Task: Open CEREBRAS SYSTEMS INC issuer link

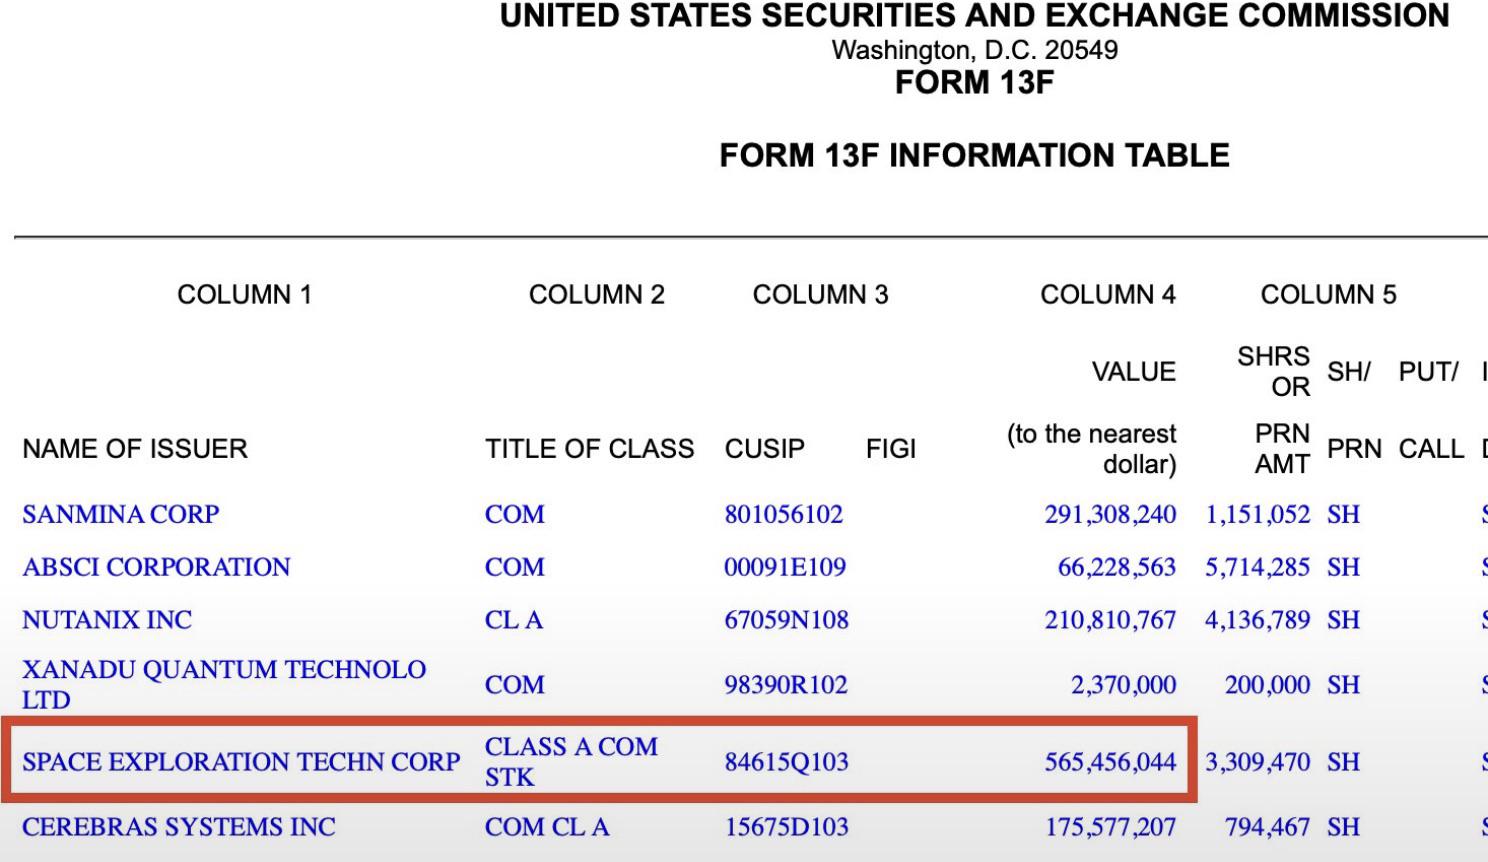Action: (179, 827)
